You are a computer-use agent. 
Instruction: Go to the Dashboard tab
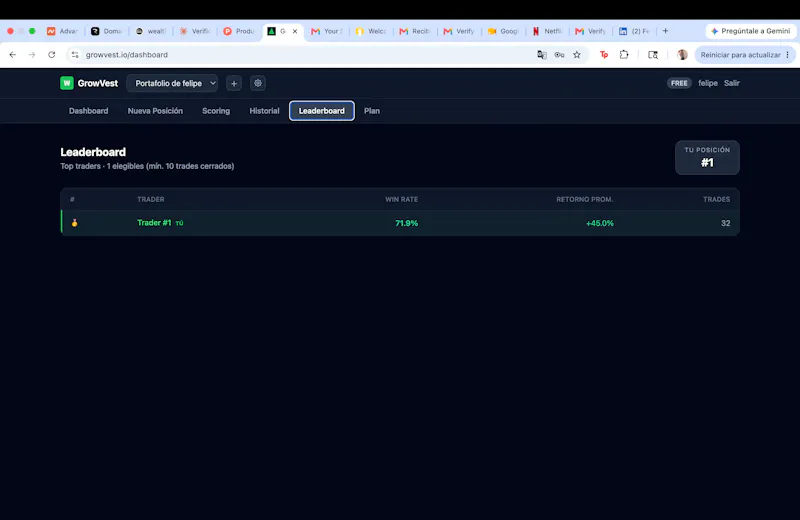[x=88, y=111]
